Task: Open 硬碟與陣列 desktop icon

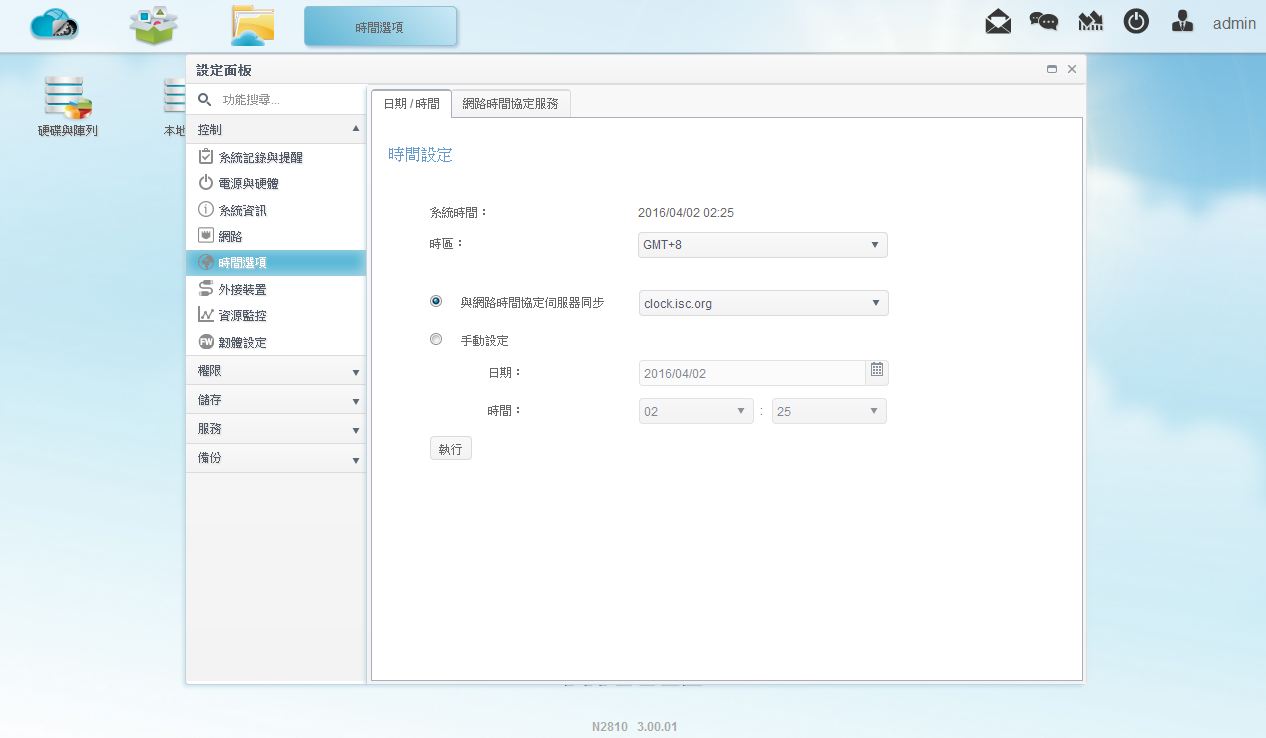Action: pos(68,106)
